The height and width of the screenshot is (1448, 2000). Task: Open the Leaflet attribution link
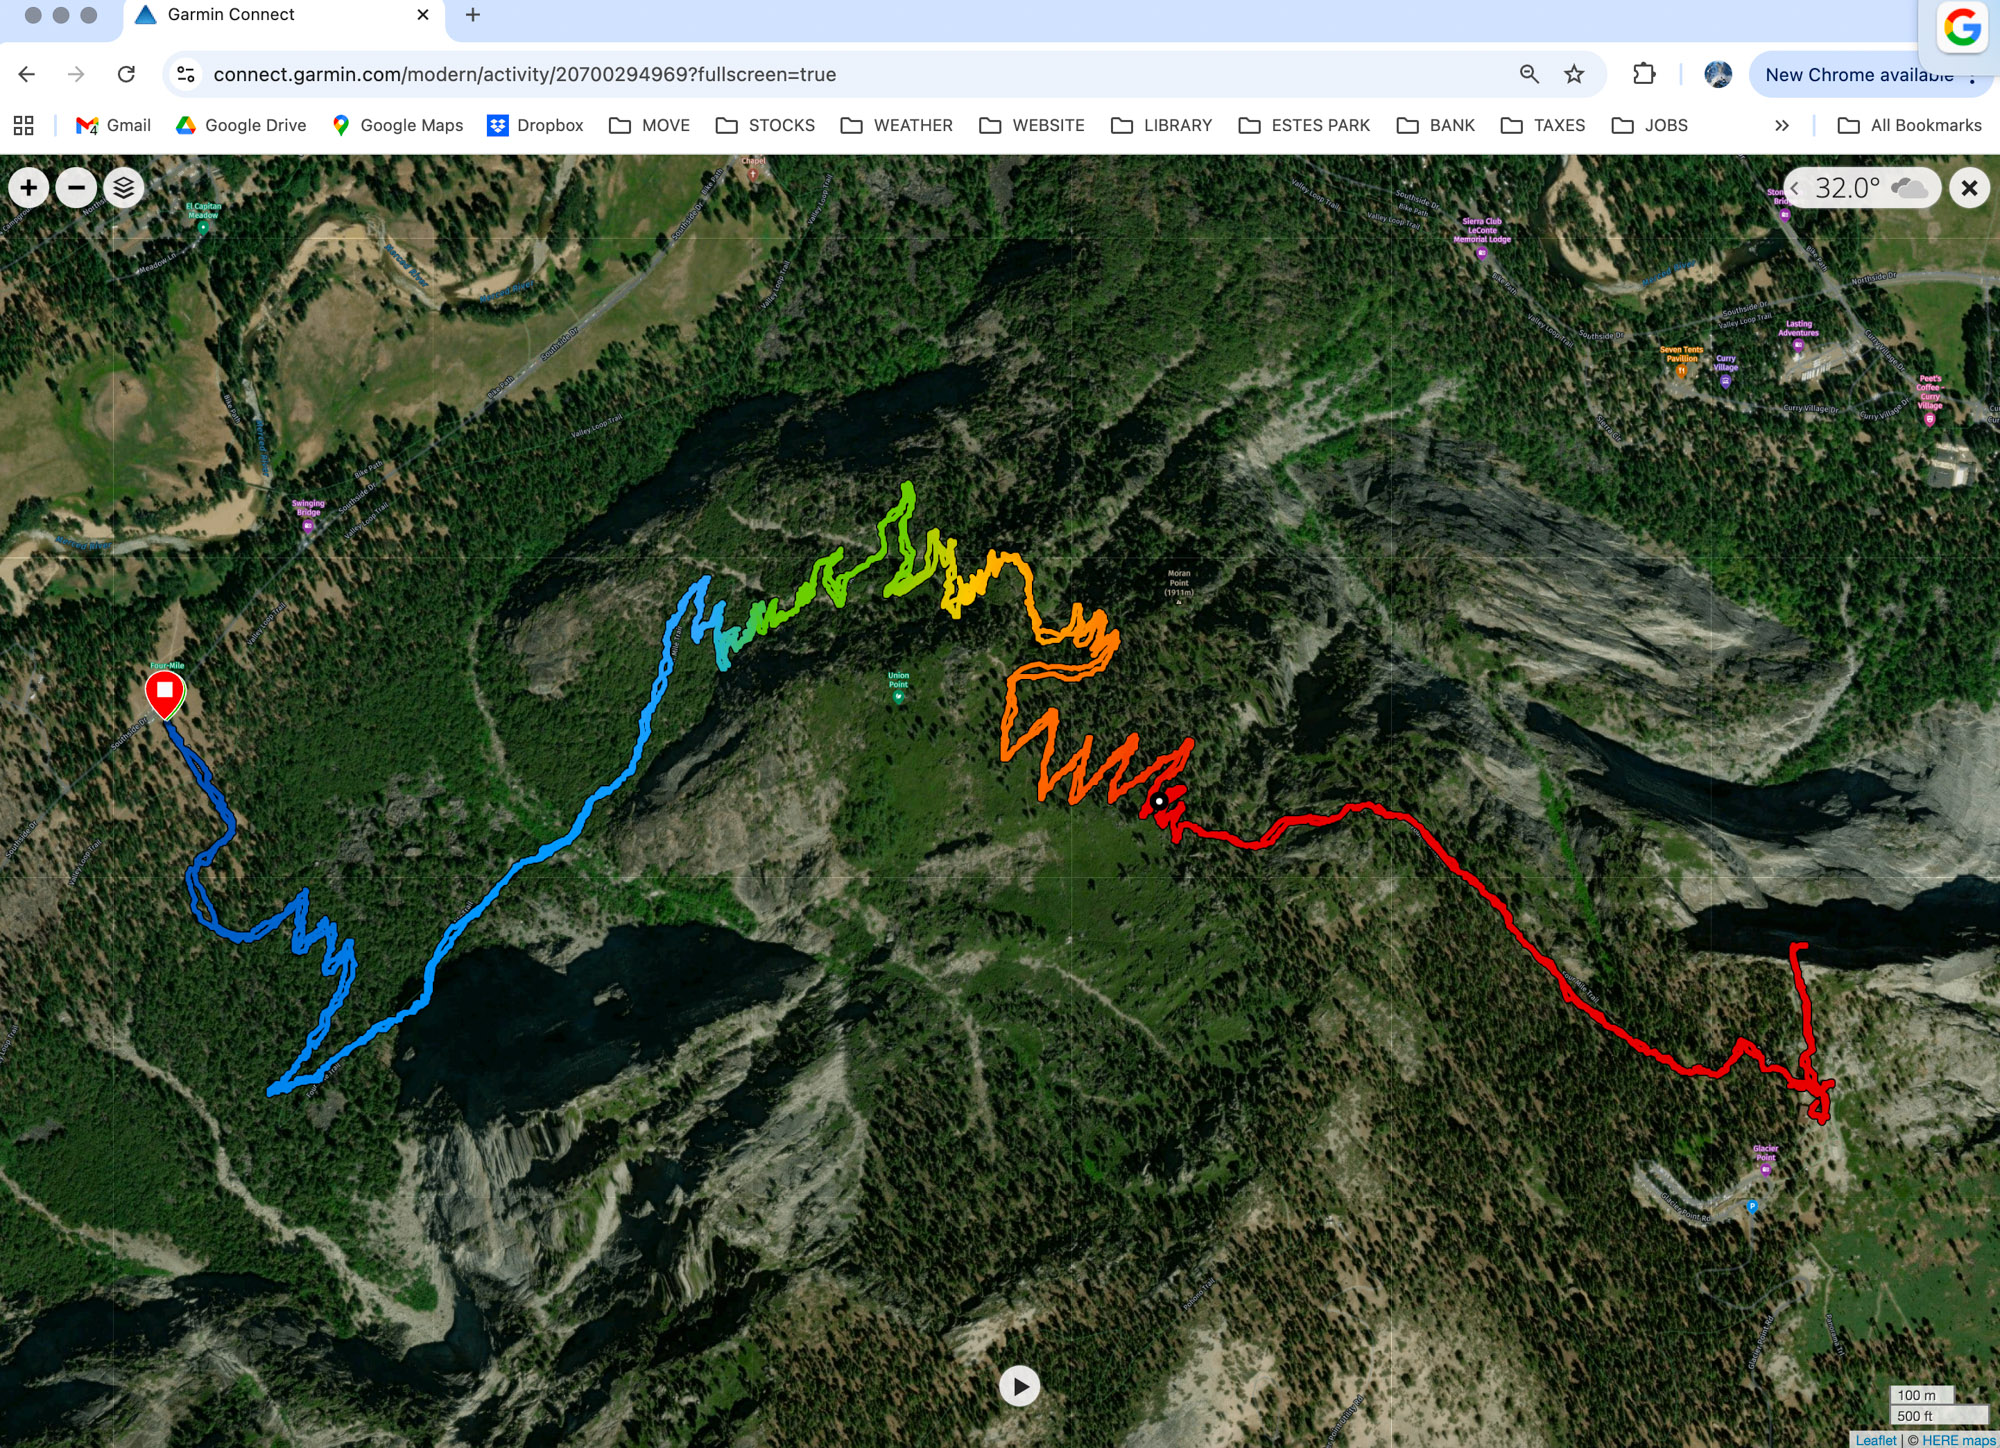pos(1875,1440)
